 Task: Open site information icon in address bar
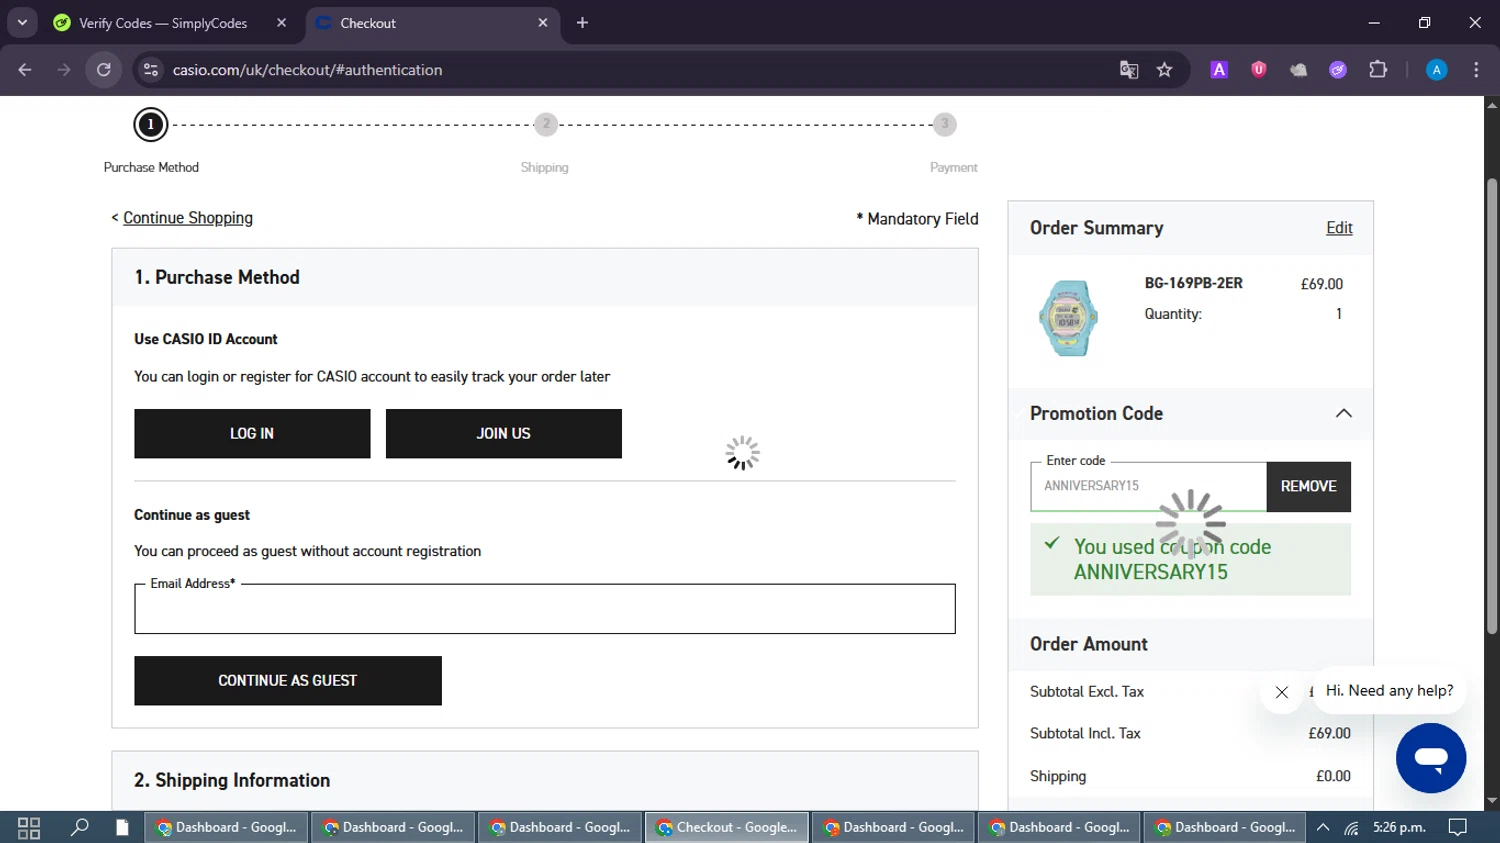point(150,70)
